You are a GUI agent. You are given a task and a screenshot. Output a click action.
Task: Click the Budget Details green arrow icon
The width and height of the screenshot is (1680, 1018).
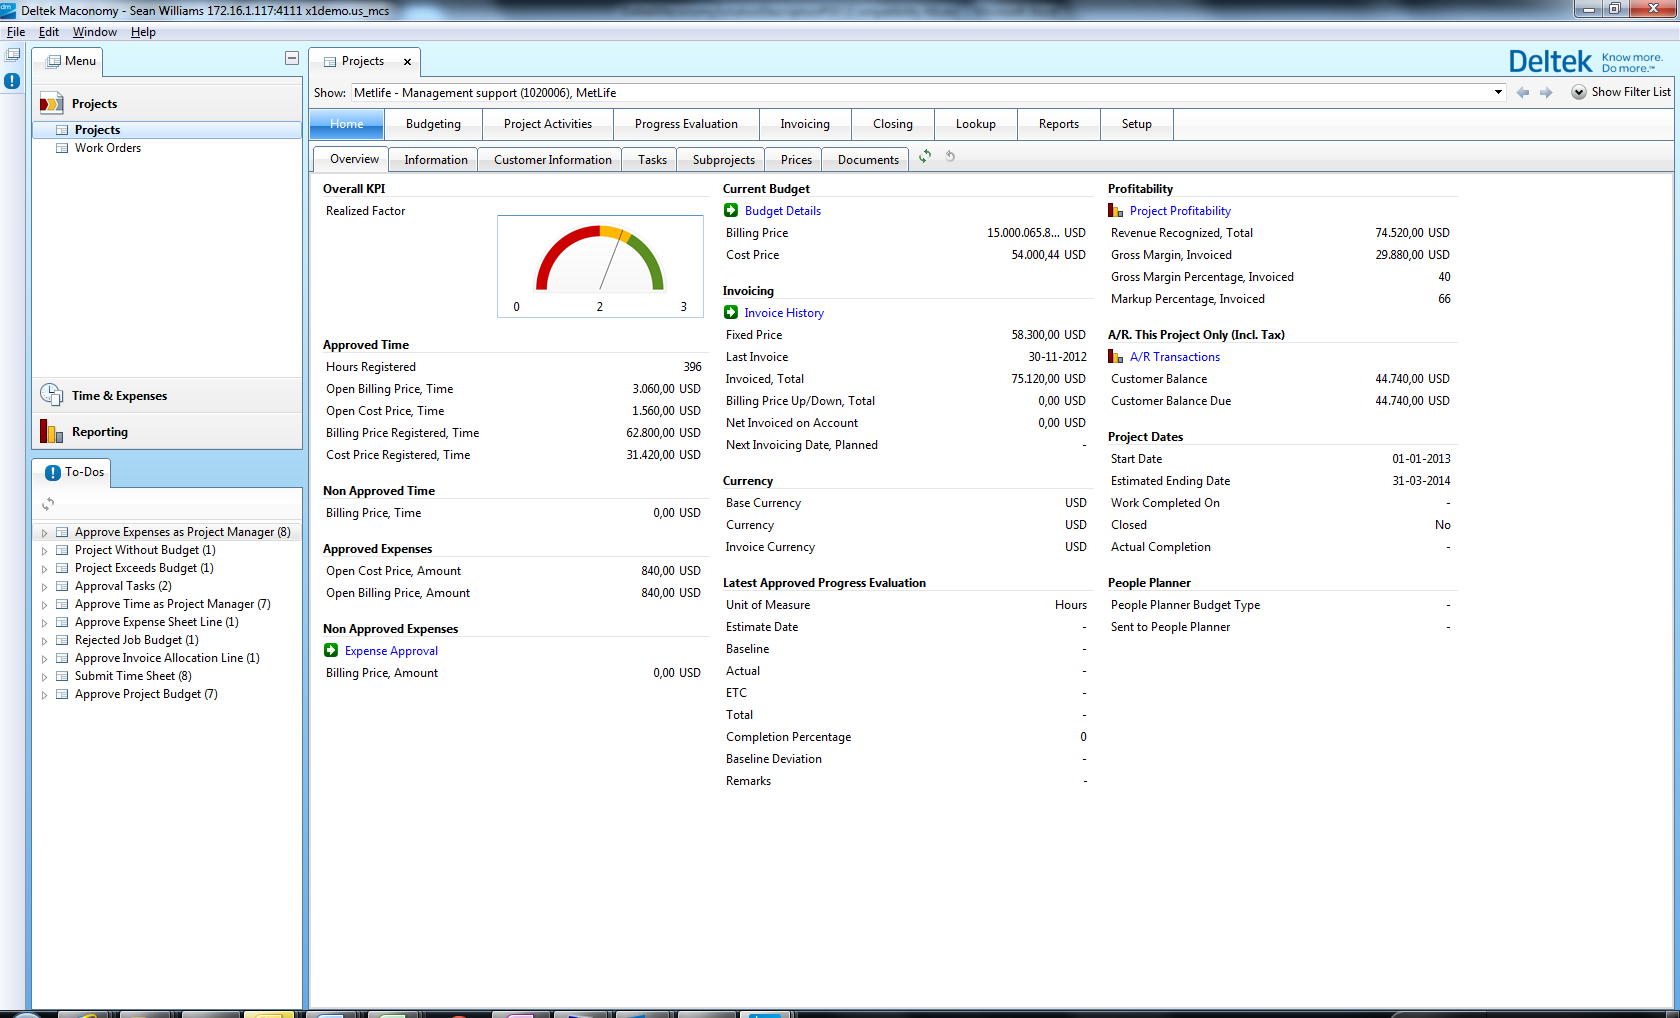731,210
